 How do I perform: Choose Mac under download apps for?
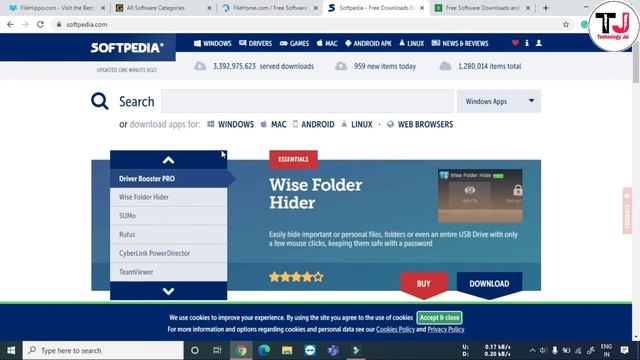[273, 124]
